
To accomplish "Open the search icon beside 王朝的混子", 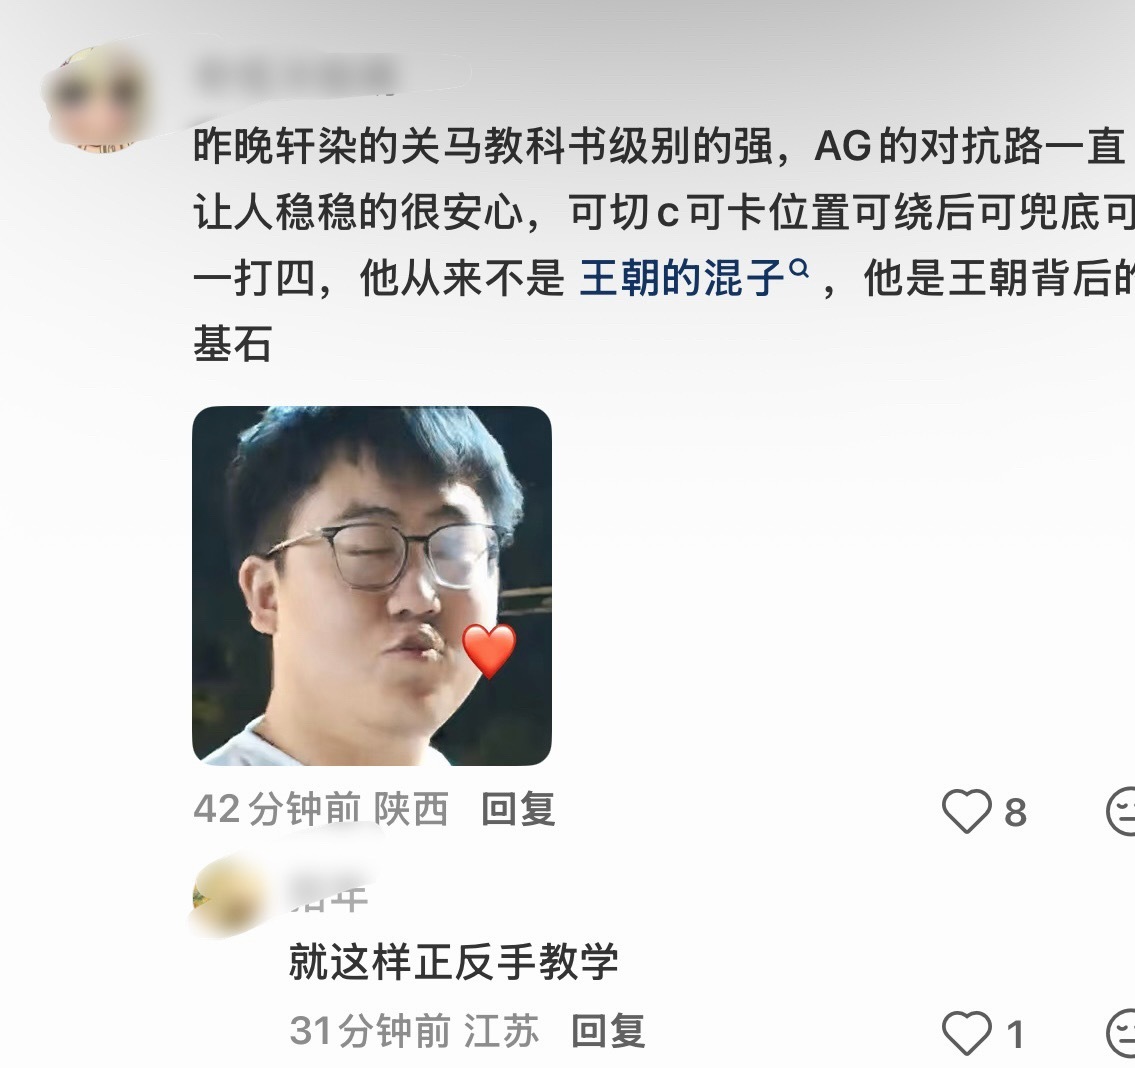I will (x=798, y=269).
